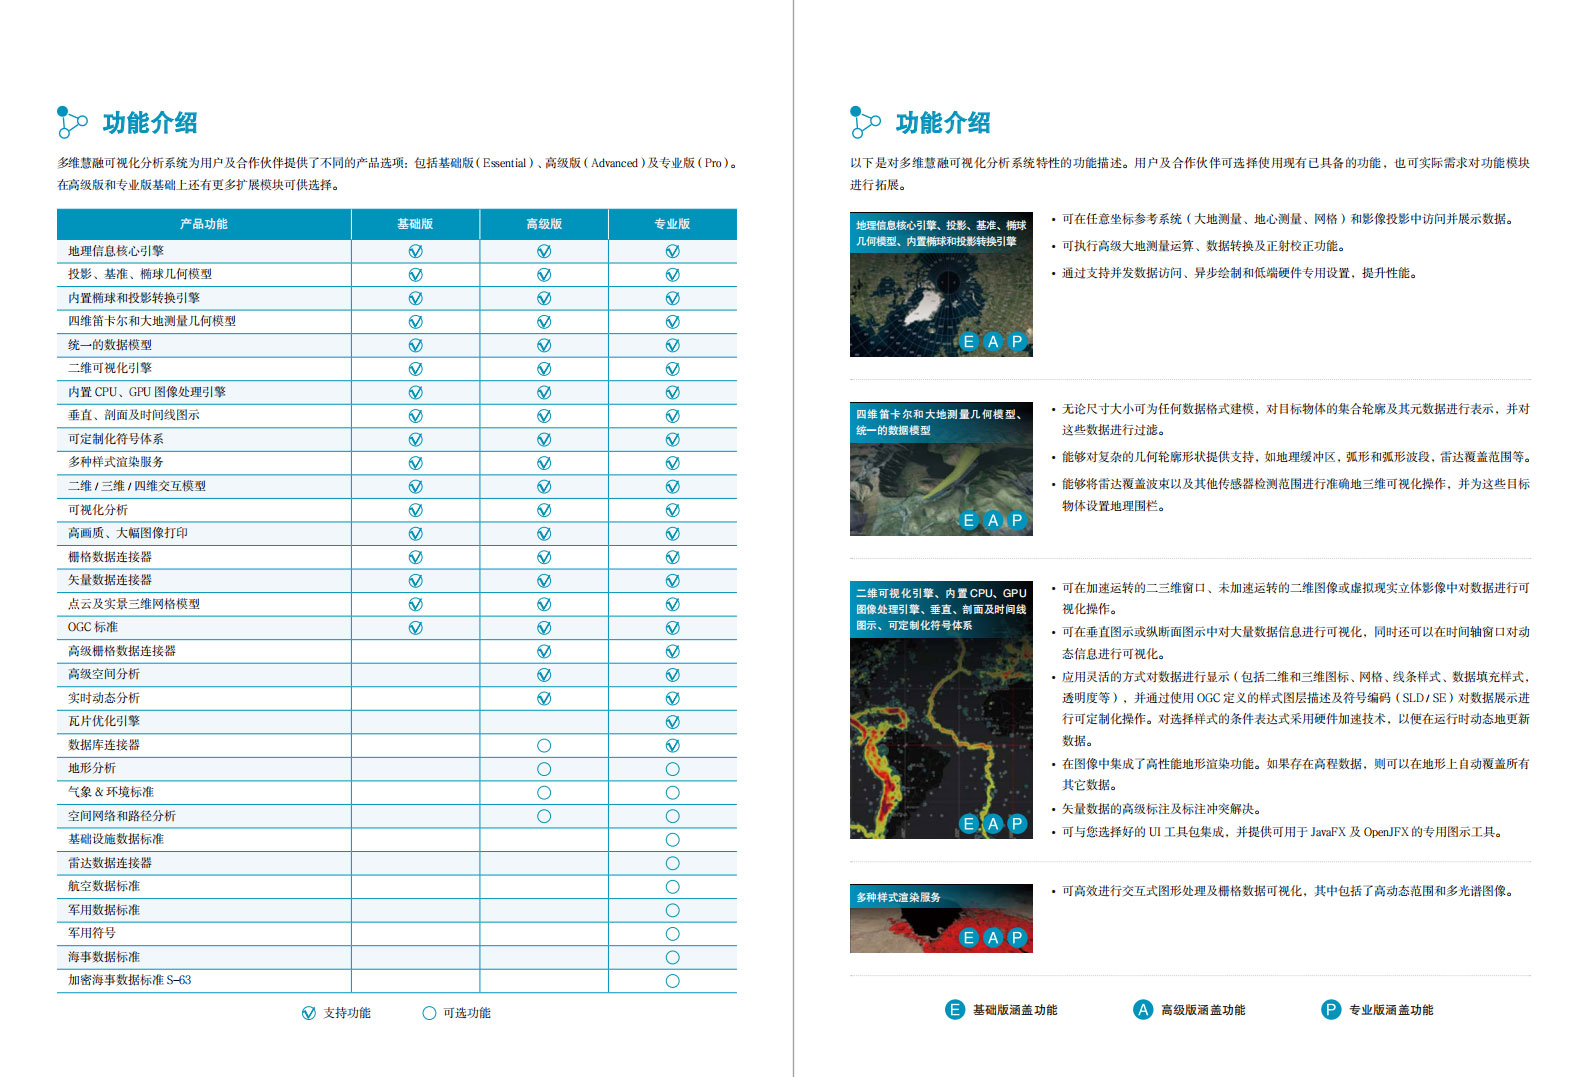Viewport: 1587px width, 1077px height.
Task: Click 专业版 checkmark in 瓦片优化引擎 row
Action: point(672,722)
